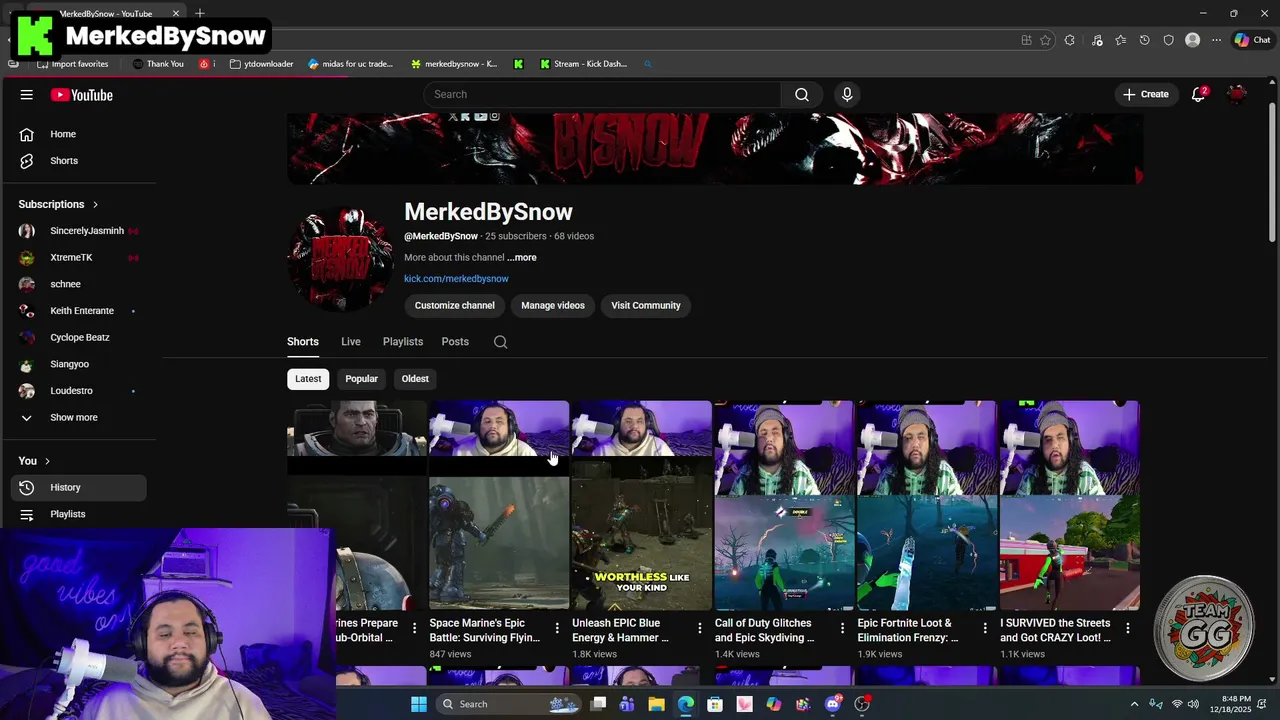Open the volume control in system tray
The width and height of the screenshot is (1280, 720).
(1193, 704)
